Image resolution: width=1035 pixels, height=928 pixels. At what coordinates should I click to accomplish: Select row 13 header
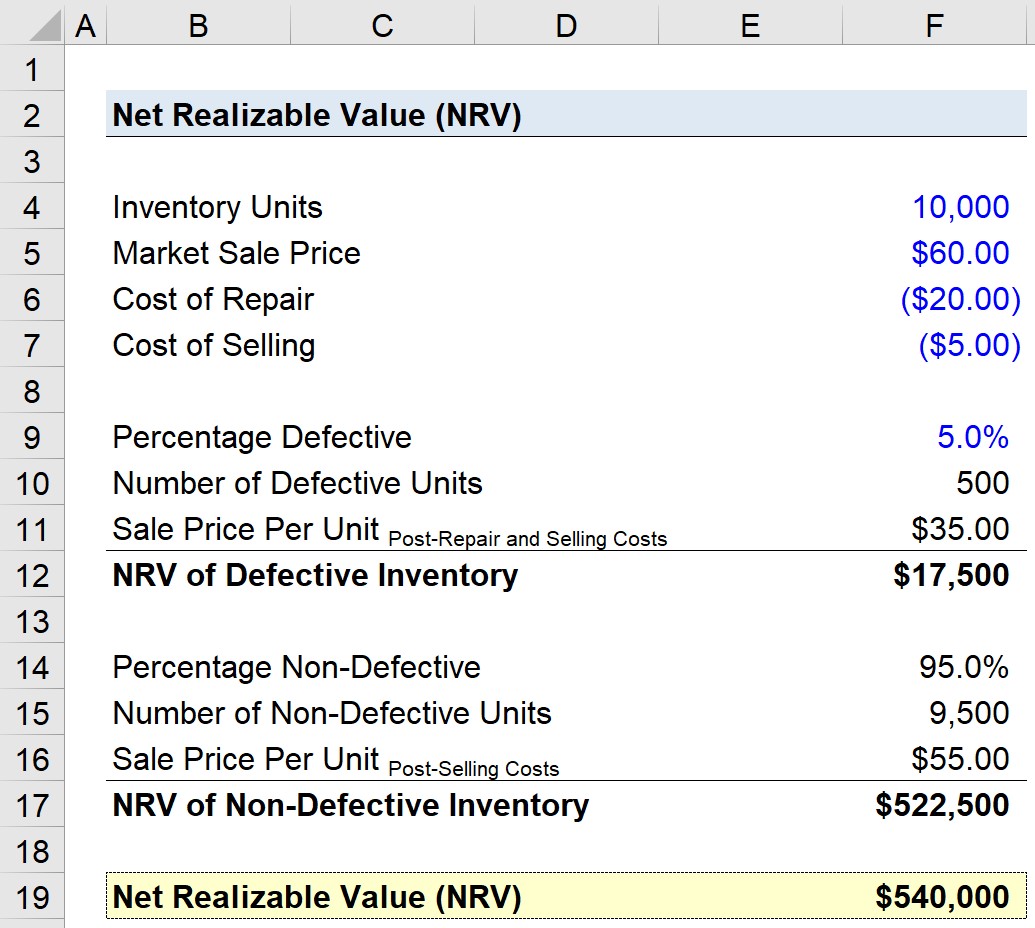click(x=32, y=621)
